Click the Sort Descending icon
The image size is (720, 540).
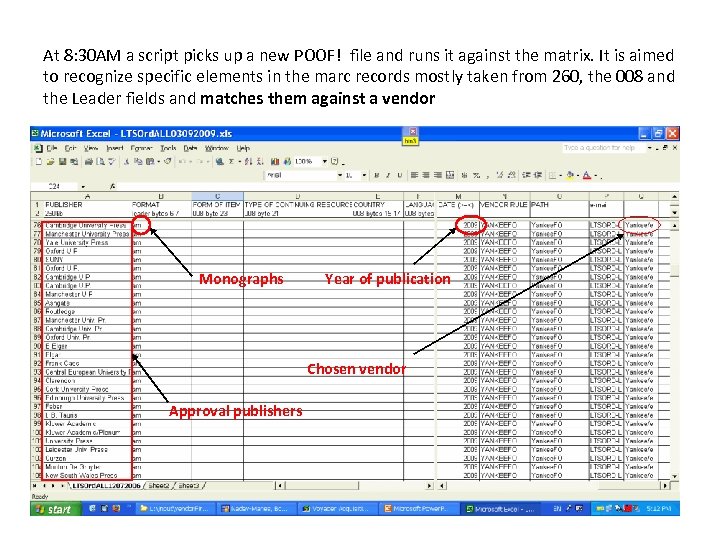(259, 162)
